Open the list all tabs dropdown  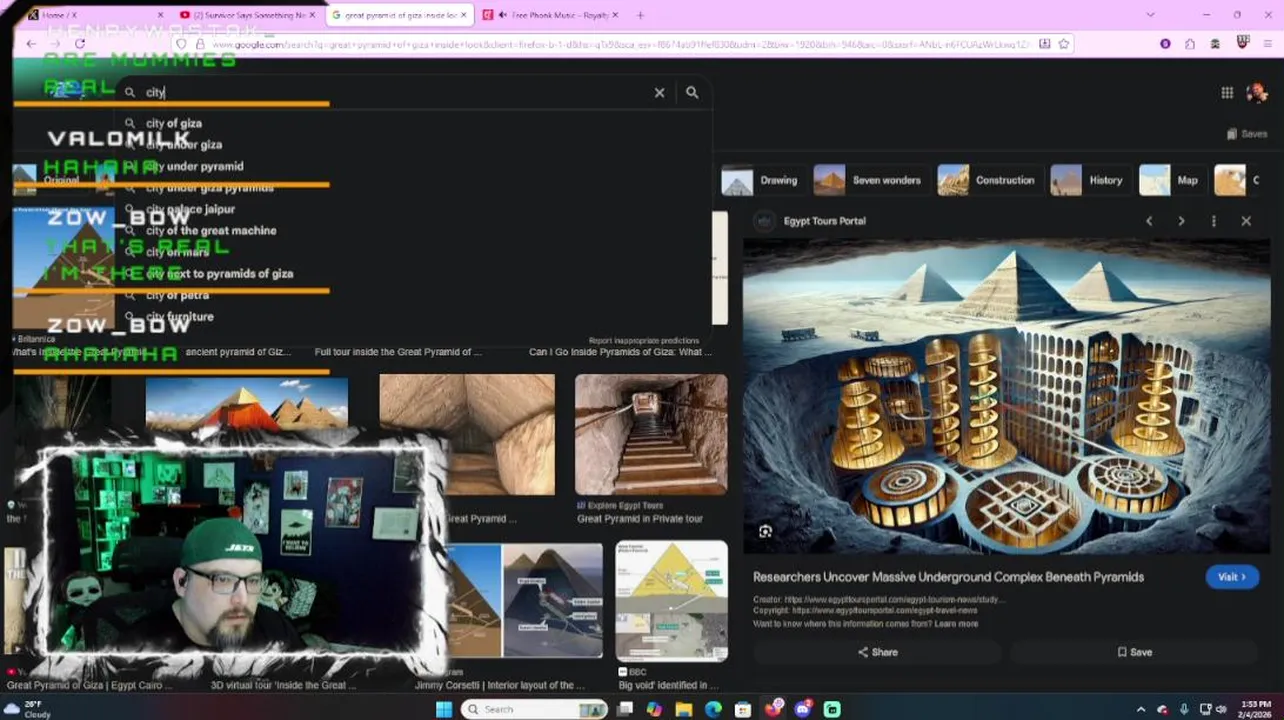coord(1150,15)
